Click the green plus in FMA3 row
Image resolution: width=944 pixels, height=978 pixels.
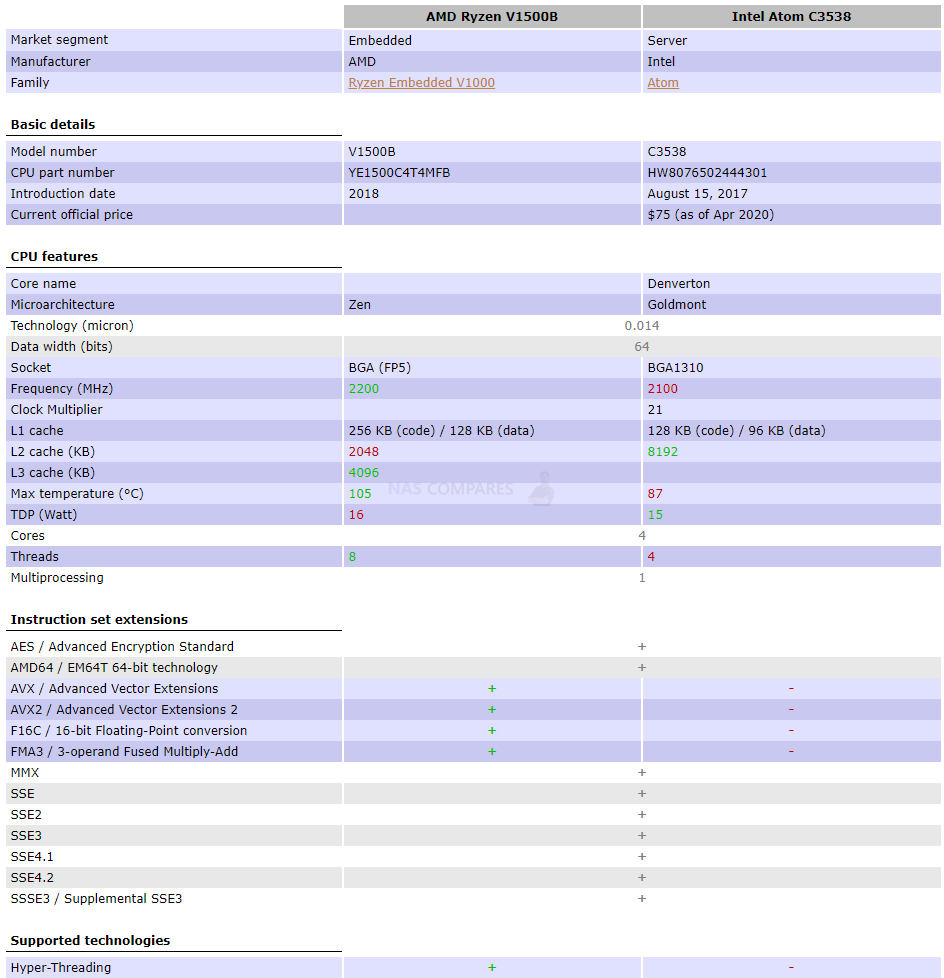click(x=492, y=752)
